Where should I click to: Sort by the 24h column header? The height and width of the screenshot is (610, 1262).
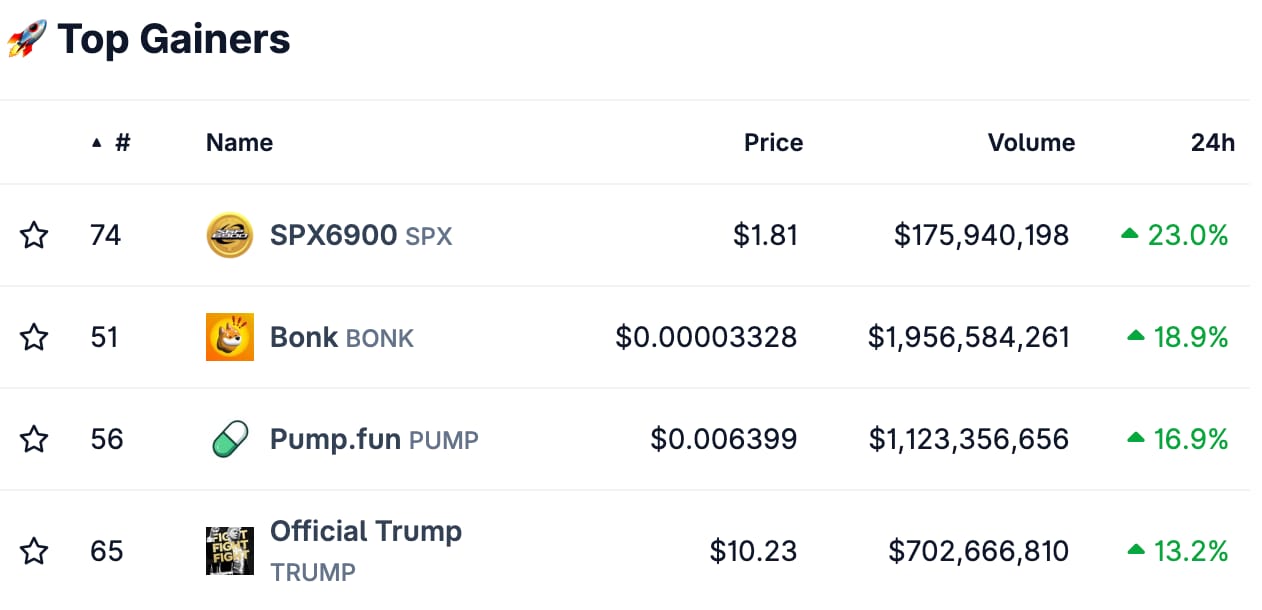(x=1213, y=143)
